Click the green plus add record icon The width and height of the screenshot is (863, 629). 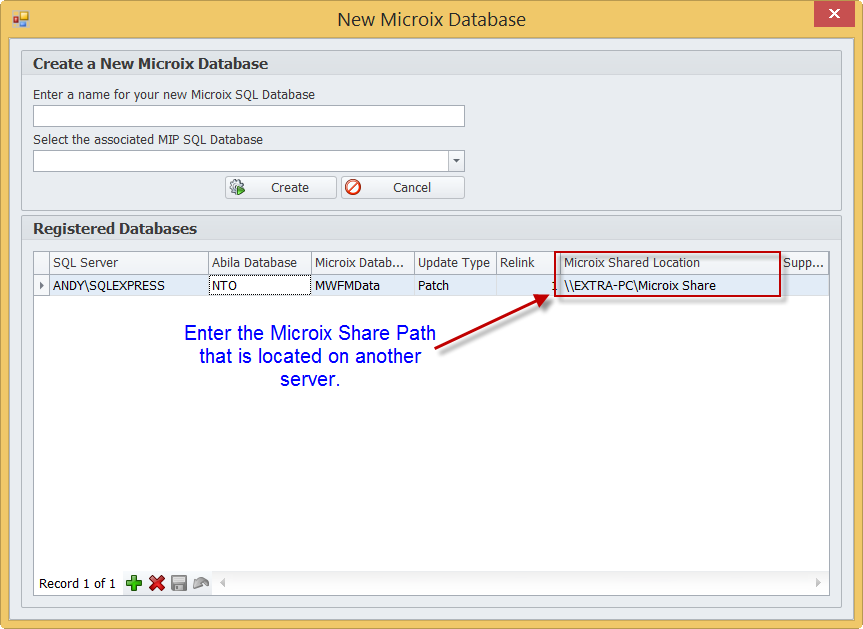click(134, 583)
